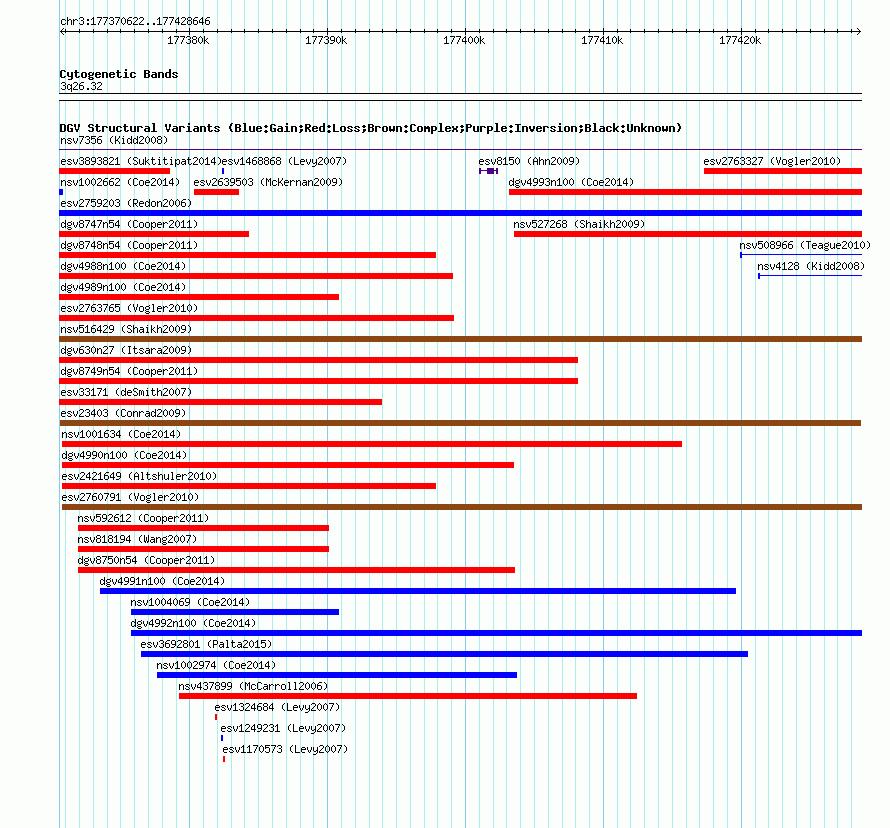Image resolution: width=890 pixels, height=828 pixels.
Task: Click the dgv4991n100 (Coe2014) label
Action: pos(162,581)
